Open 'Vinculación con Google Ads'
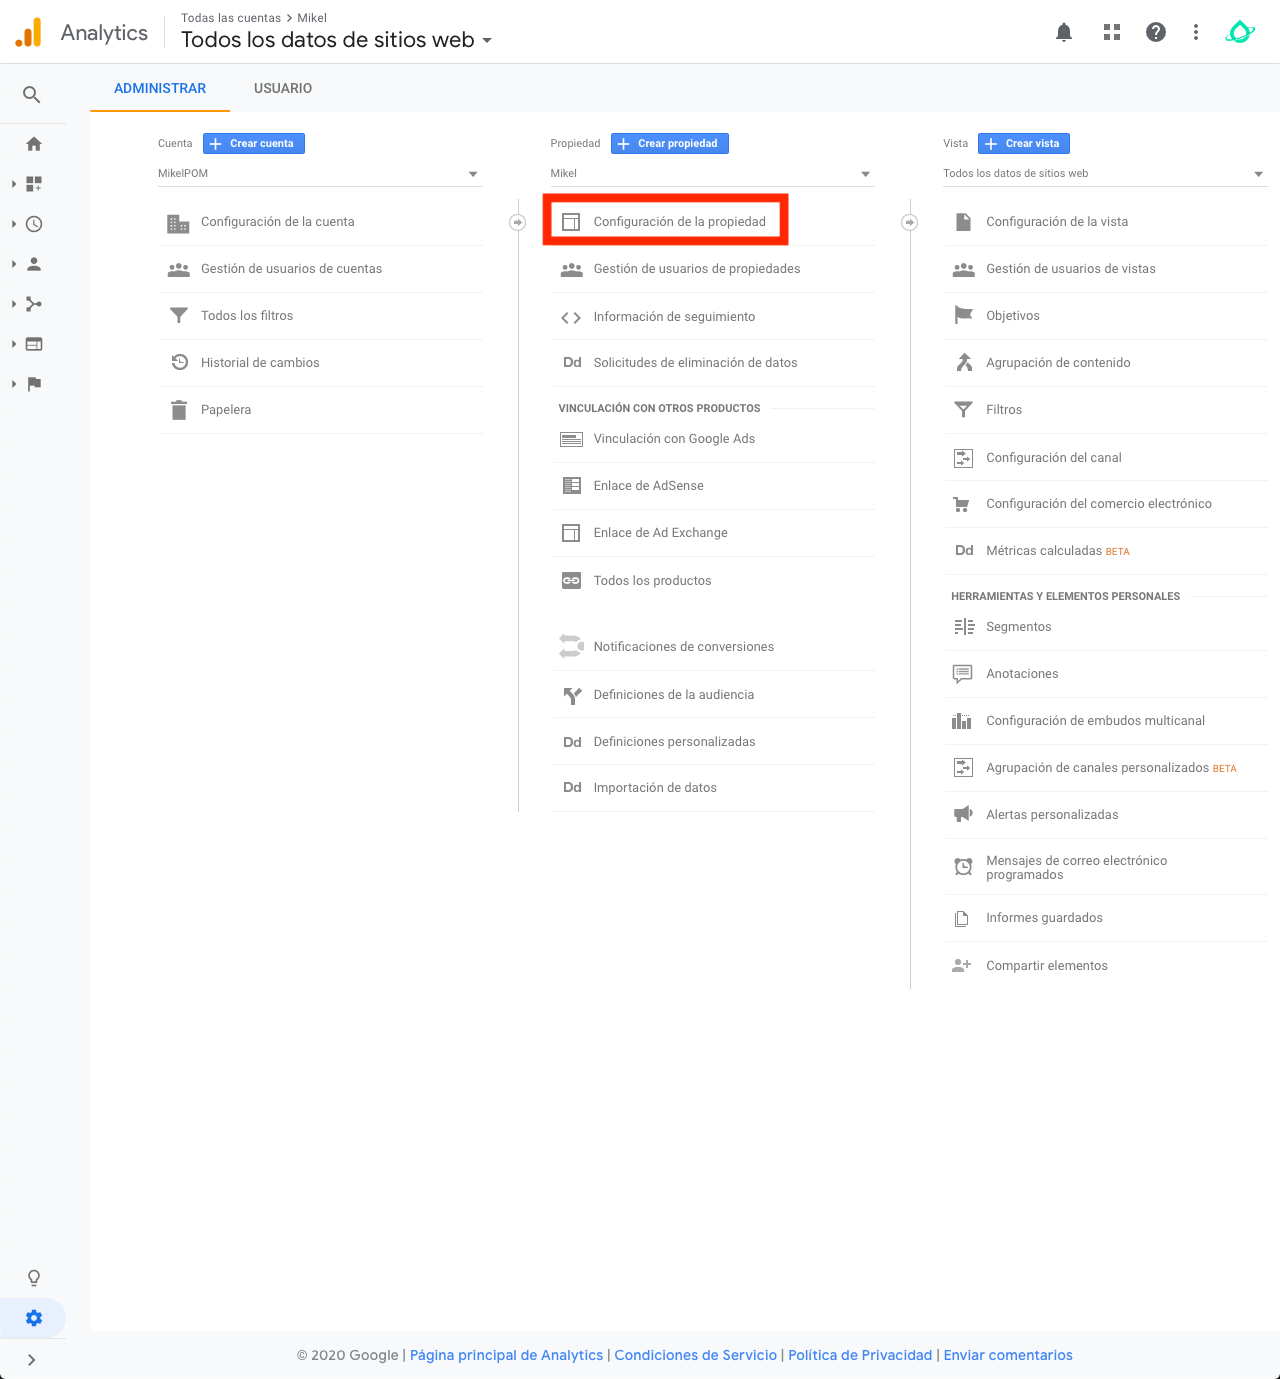The image size is (1280, 1379). [674, 438]
